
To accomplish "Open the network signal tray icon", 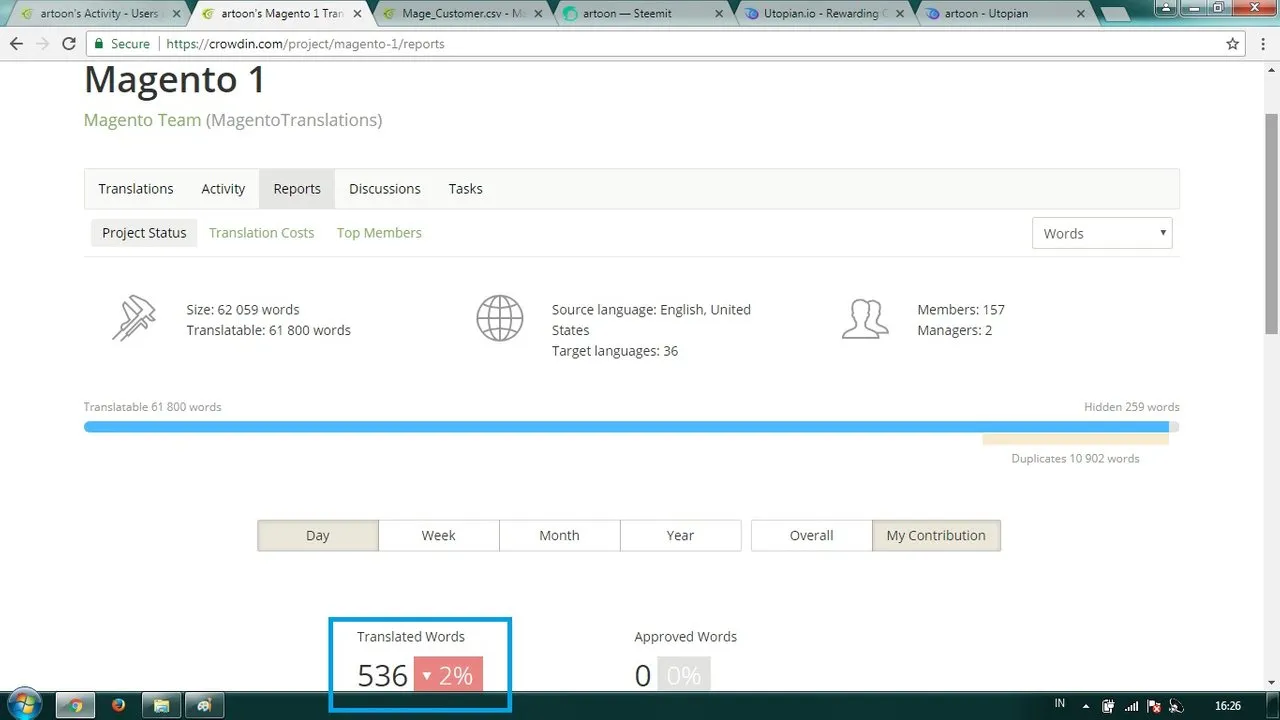I will pyautogui.click(x=1131, y=705).
